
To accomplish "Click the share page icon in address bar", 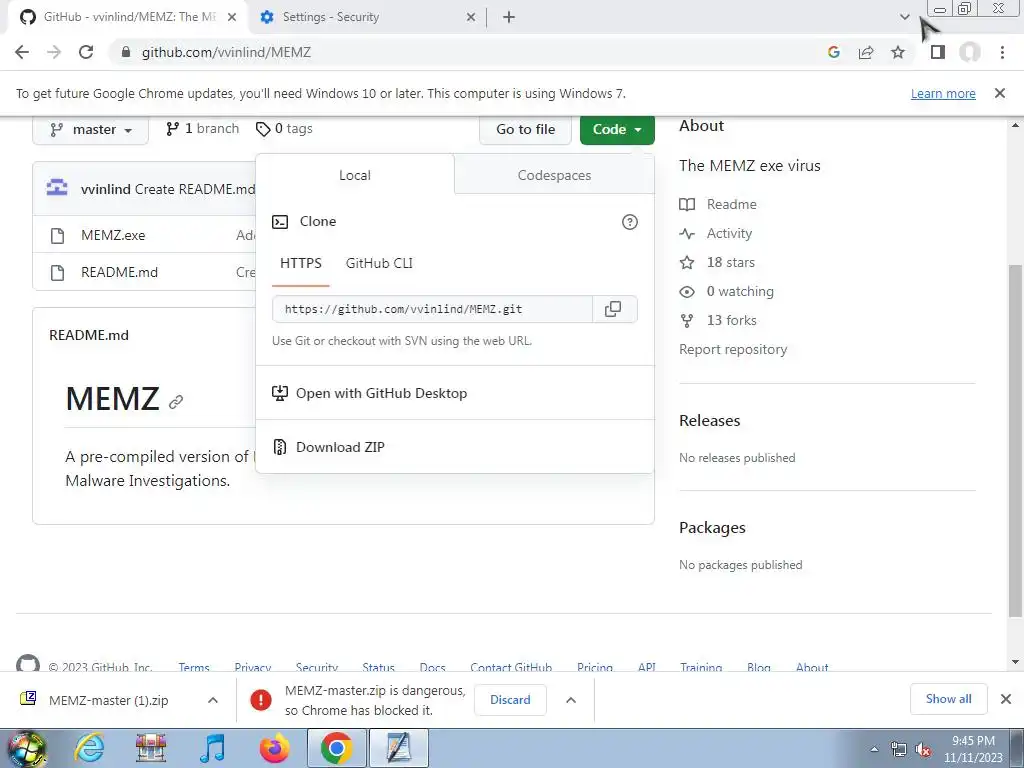I will (x=866, y=52).
